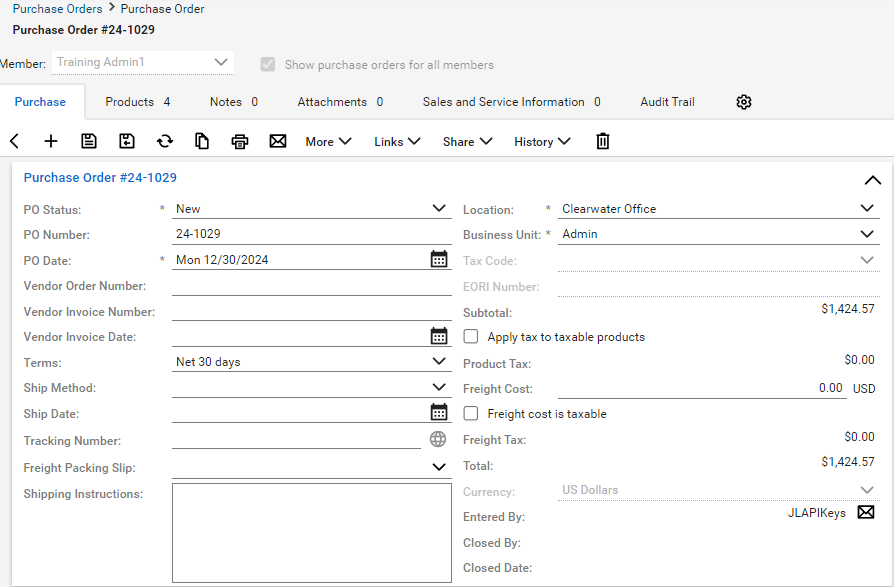894x587 pixels.
Task: Print the purchase order
Action: pos(240,141)
